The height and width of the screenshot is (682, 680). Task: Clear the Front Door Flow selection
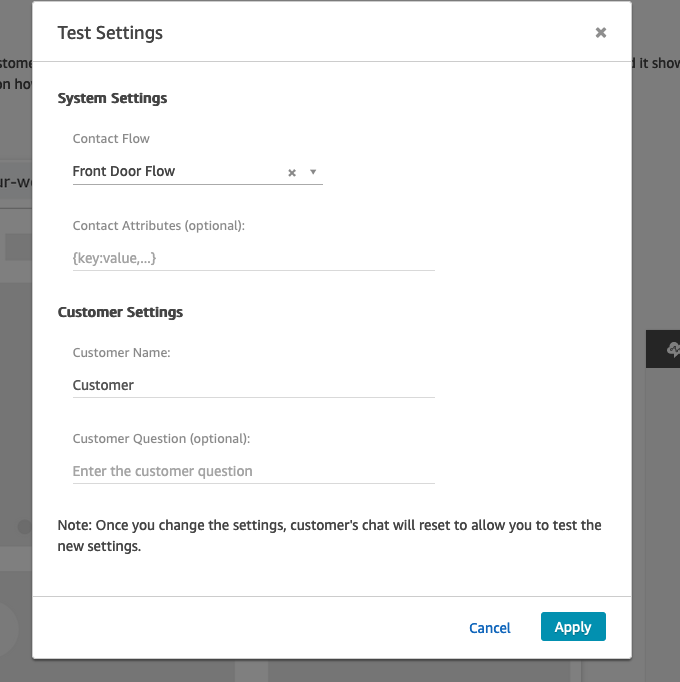[292, 172]
